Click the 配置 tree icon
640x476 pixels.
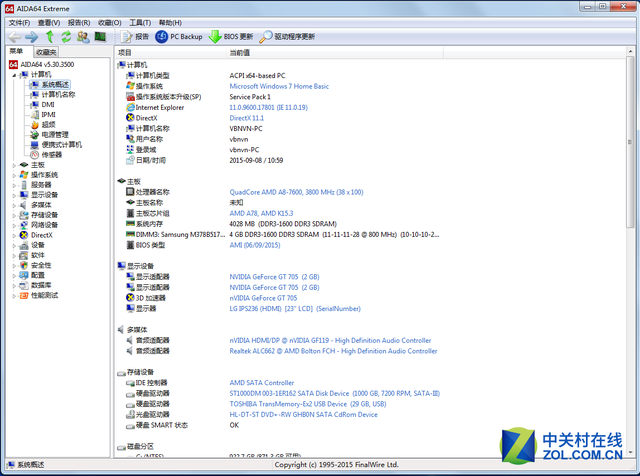pos(24,276)
